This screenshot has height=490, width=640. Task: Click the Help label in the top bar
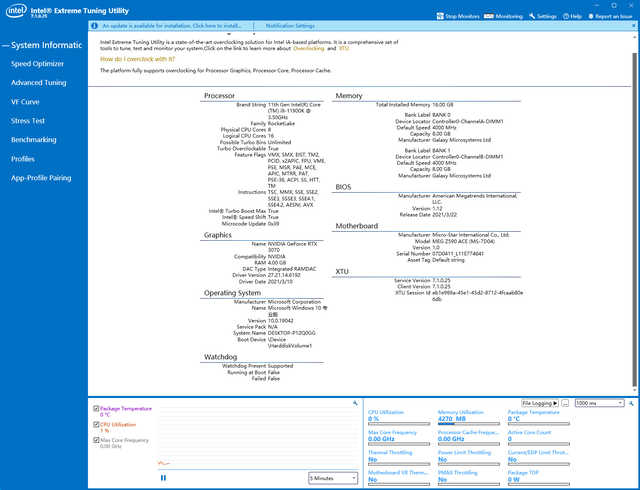tap(576, 16)
